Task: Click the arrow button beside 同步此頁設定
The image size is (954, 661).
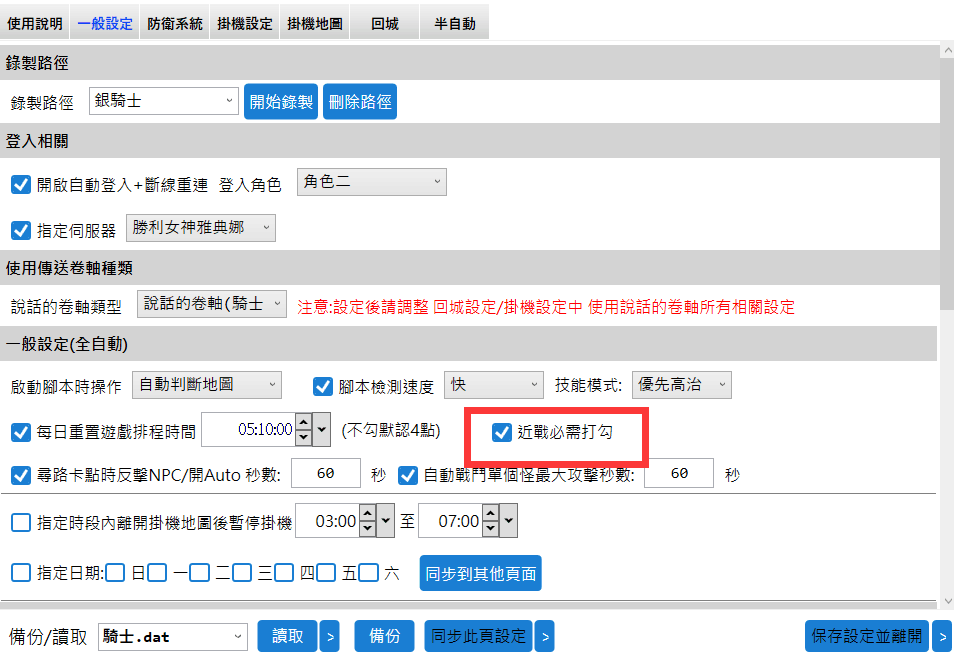Action: 544,636
